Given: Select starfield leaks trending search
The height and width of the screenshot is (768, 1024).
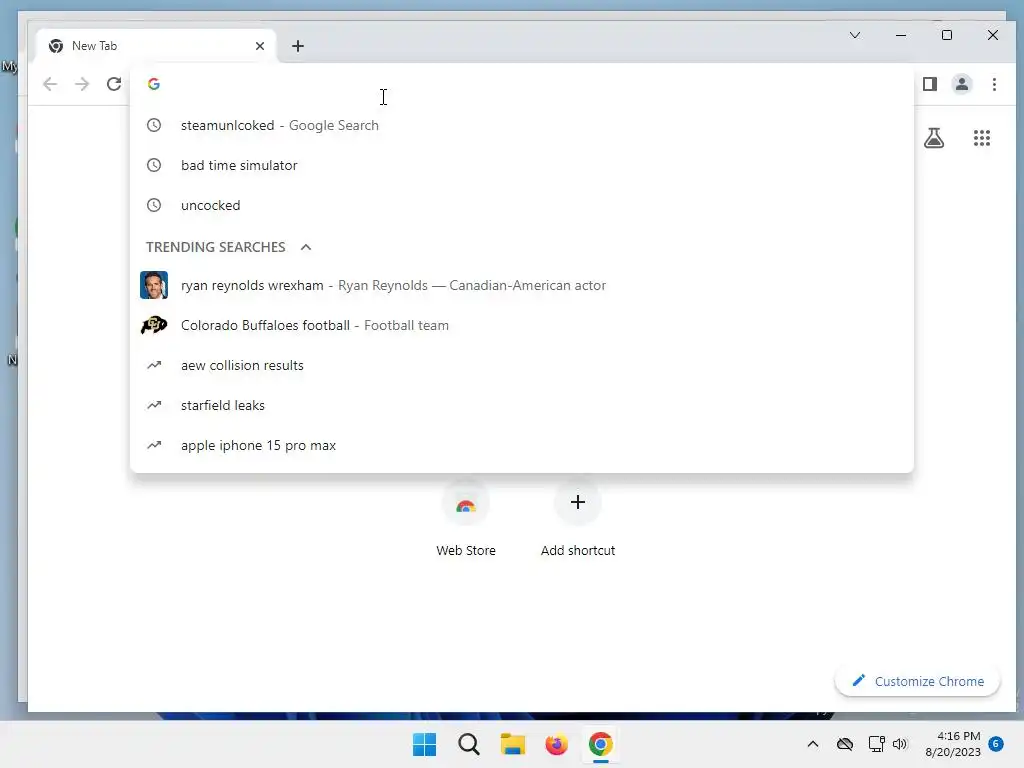Looking at the screenshot, I should [522, 405].
